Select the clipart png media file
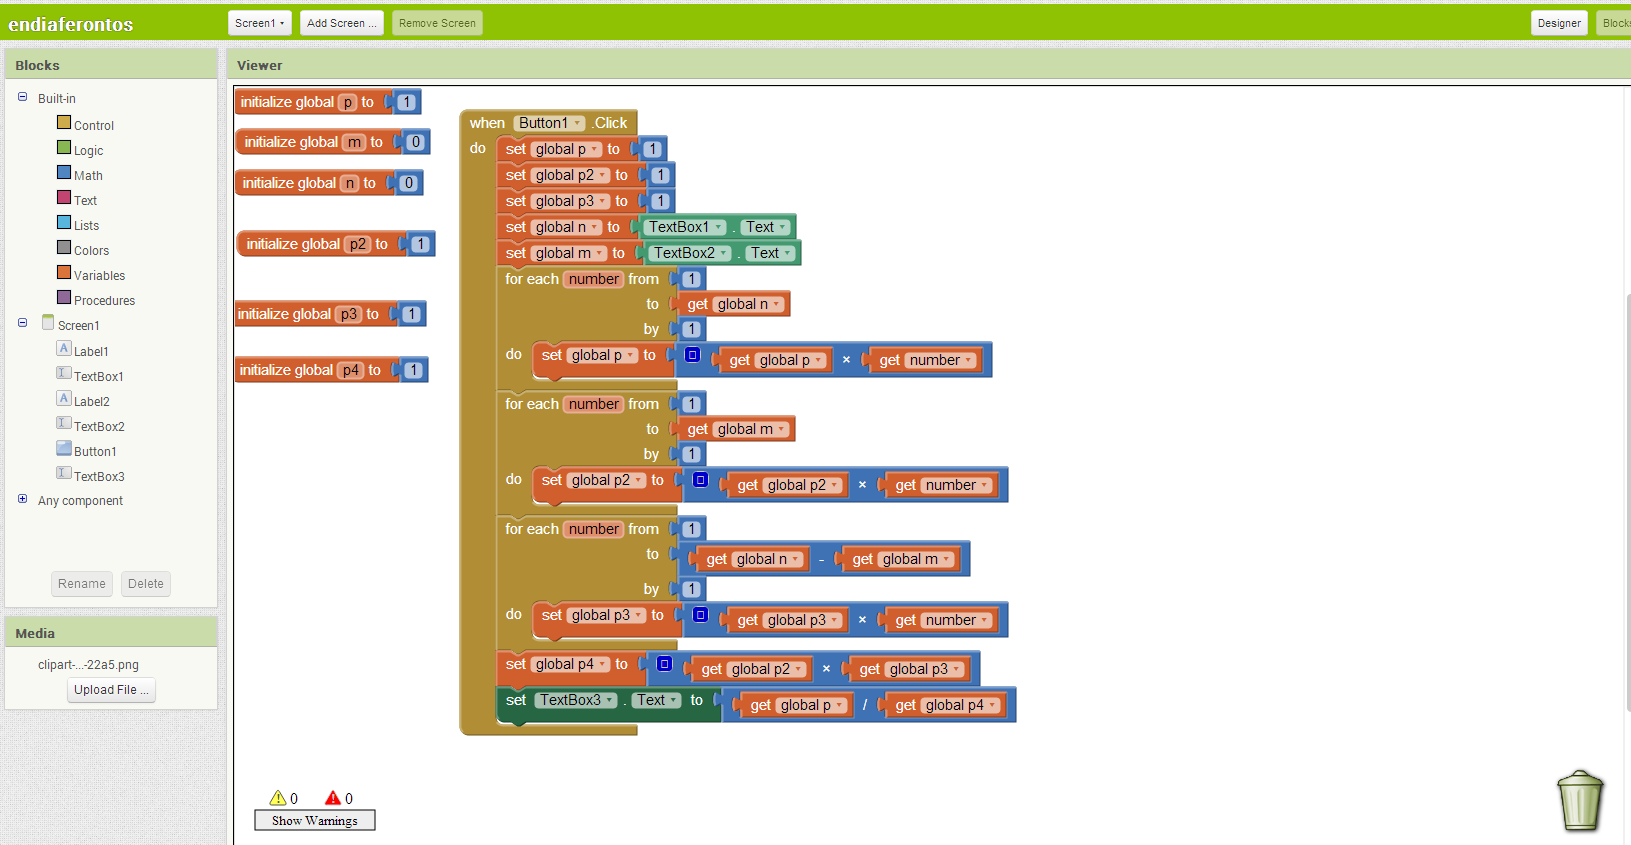The height and width of the screenshot is (845, 1631). 88,664
